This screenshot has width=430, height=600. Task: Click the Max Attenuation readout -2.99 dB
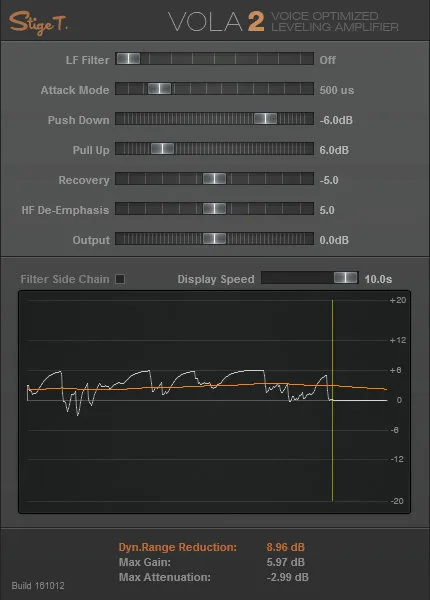click(288, 577)
